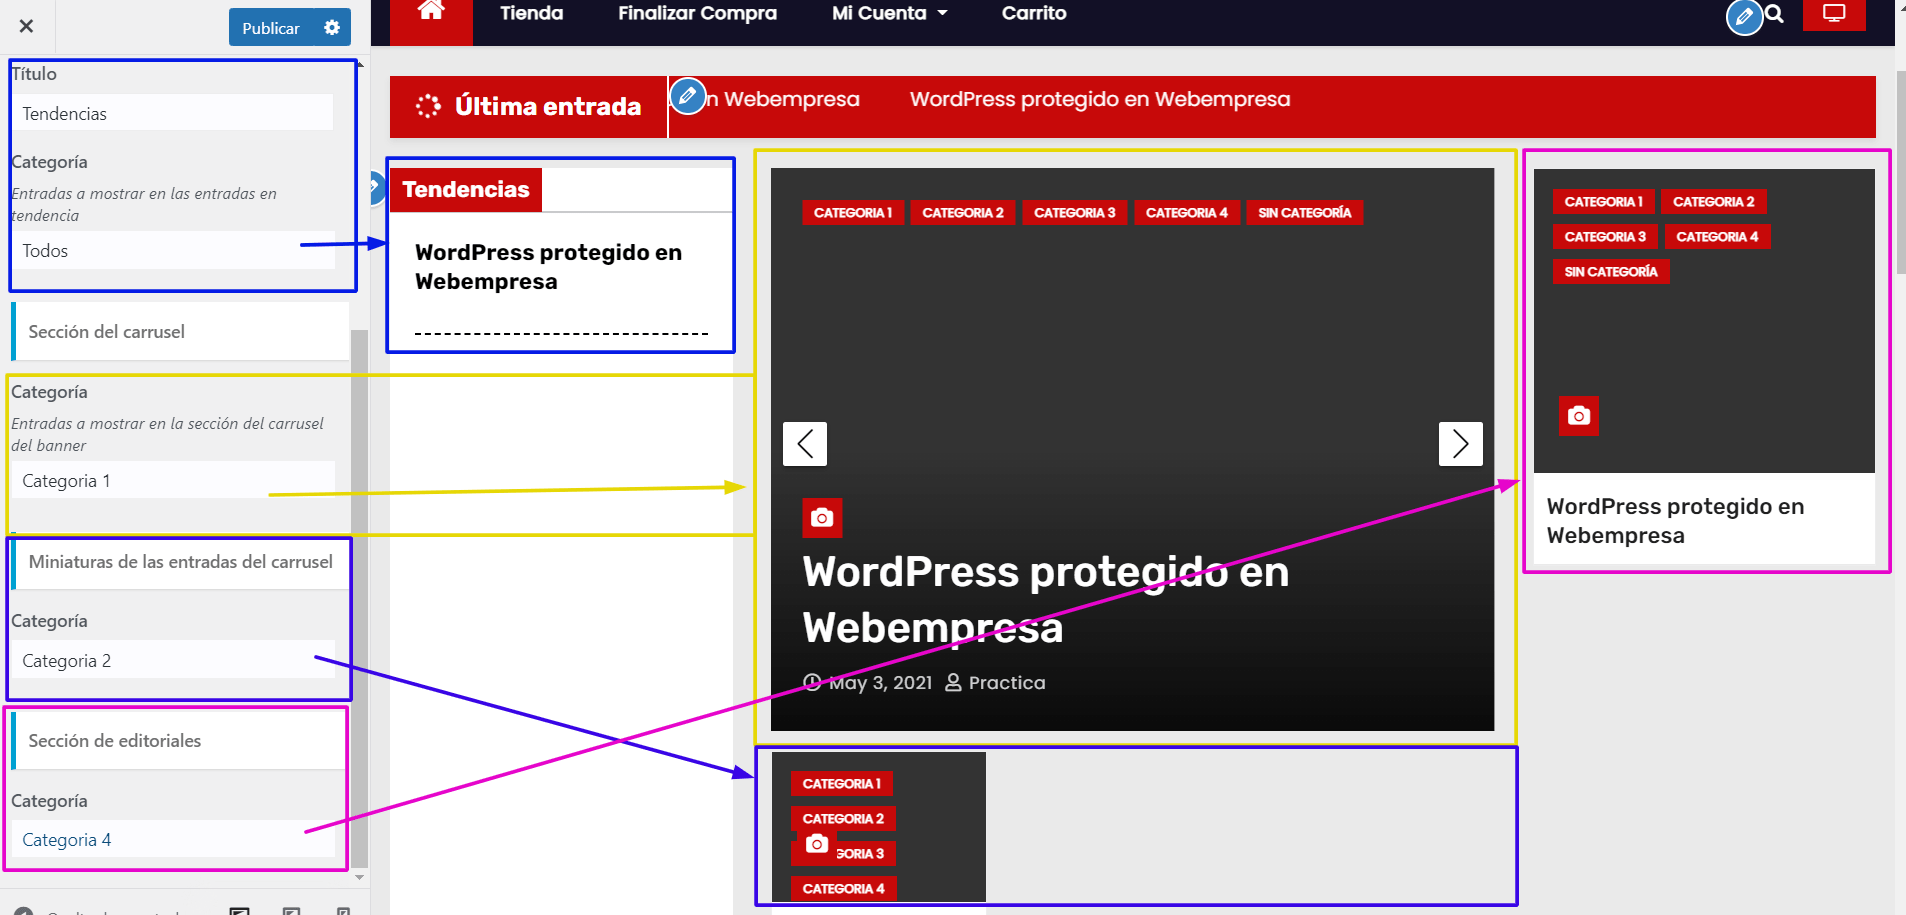The width and height of the screenshot is (1906, 915).
Task: Click the header edit pencil shortcut
Action: (1744, 16)
